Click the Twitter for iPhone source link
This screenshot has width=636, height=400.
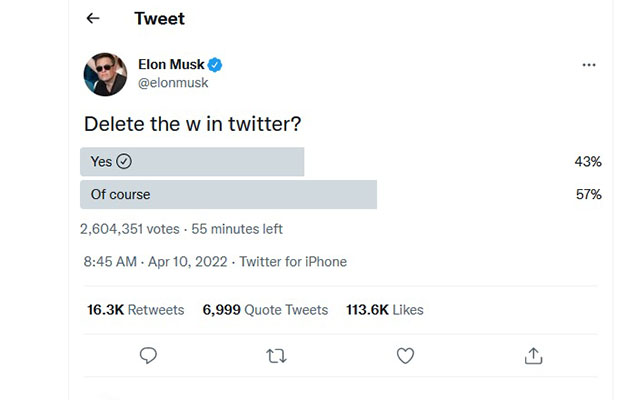pyautogui.click(x=293, y=262)
